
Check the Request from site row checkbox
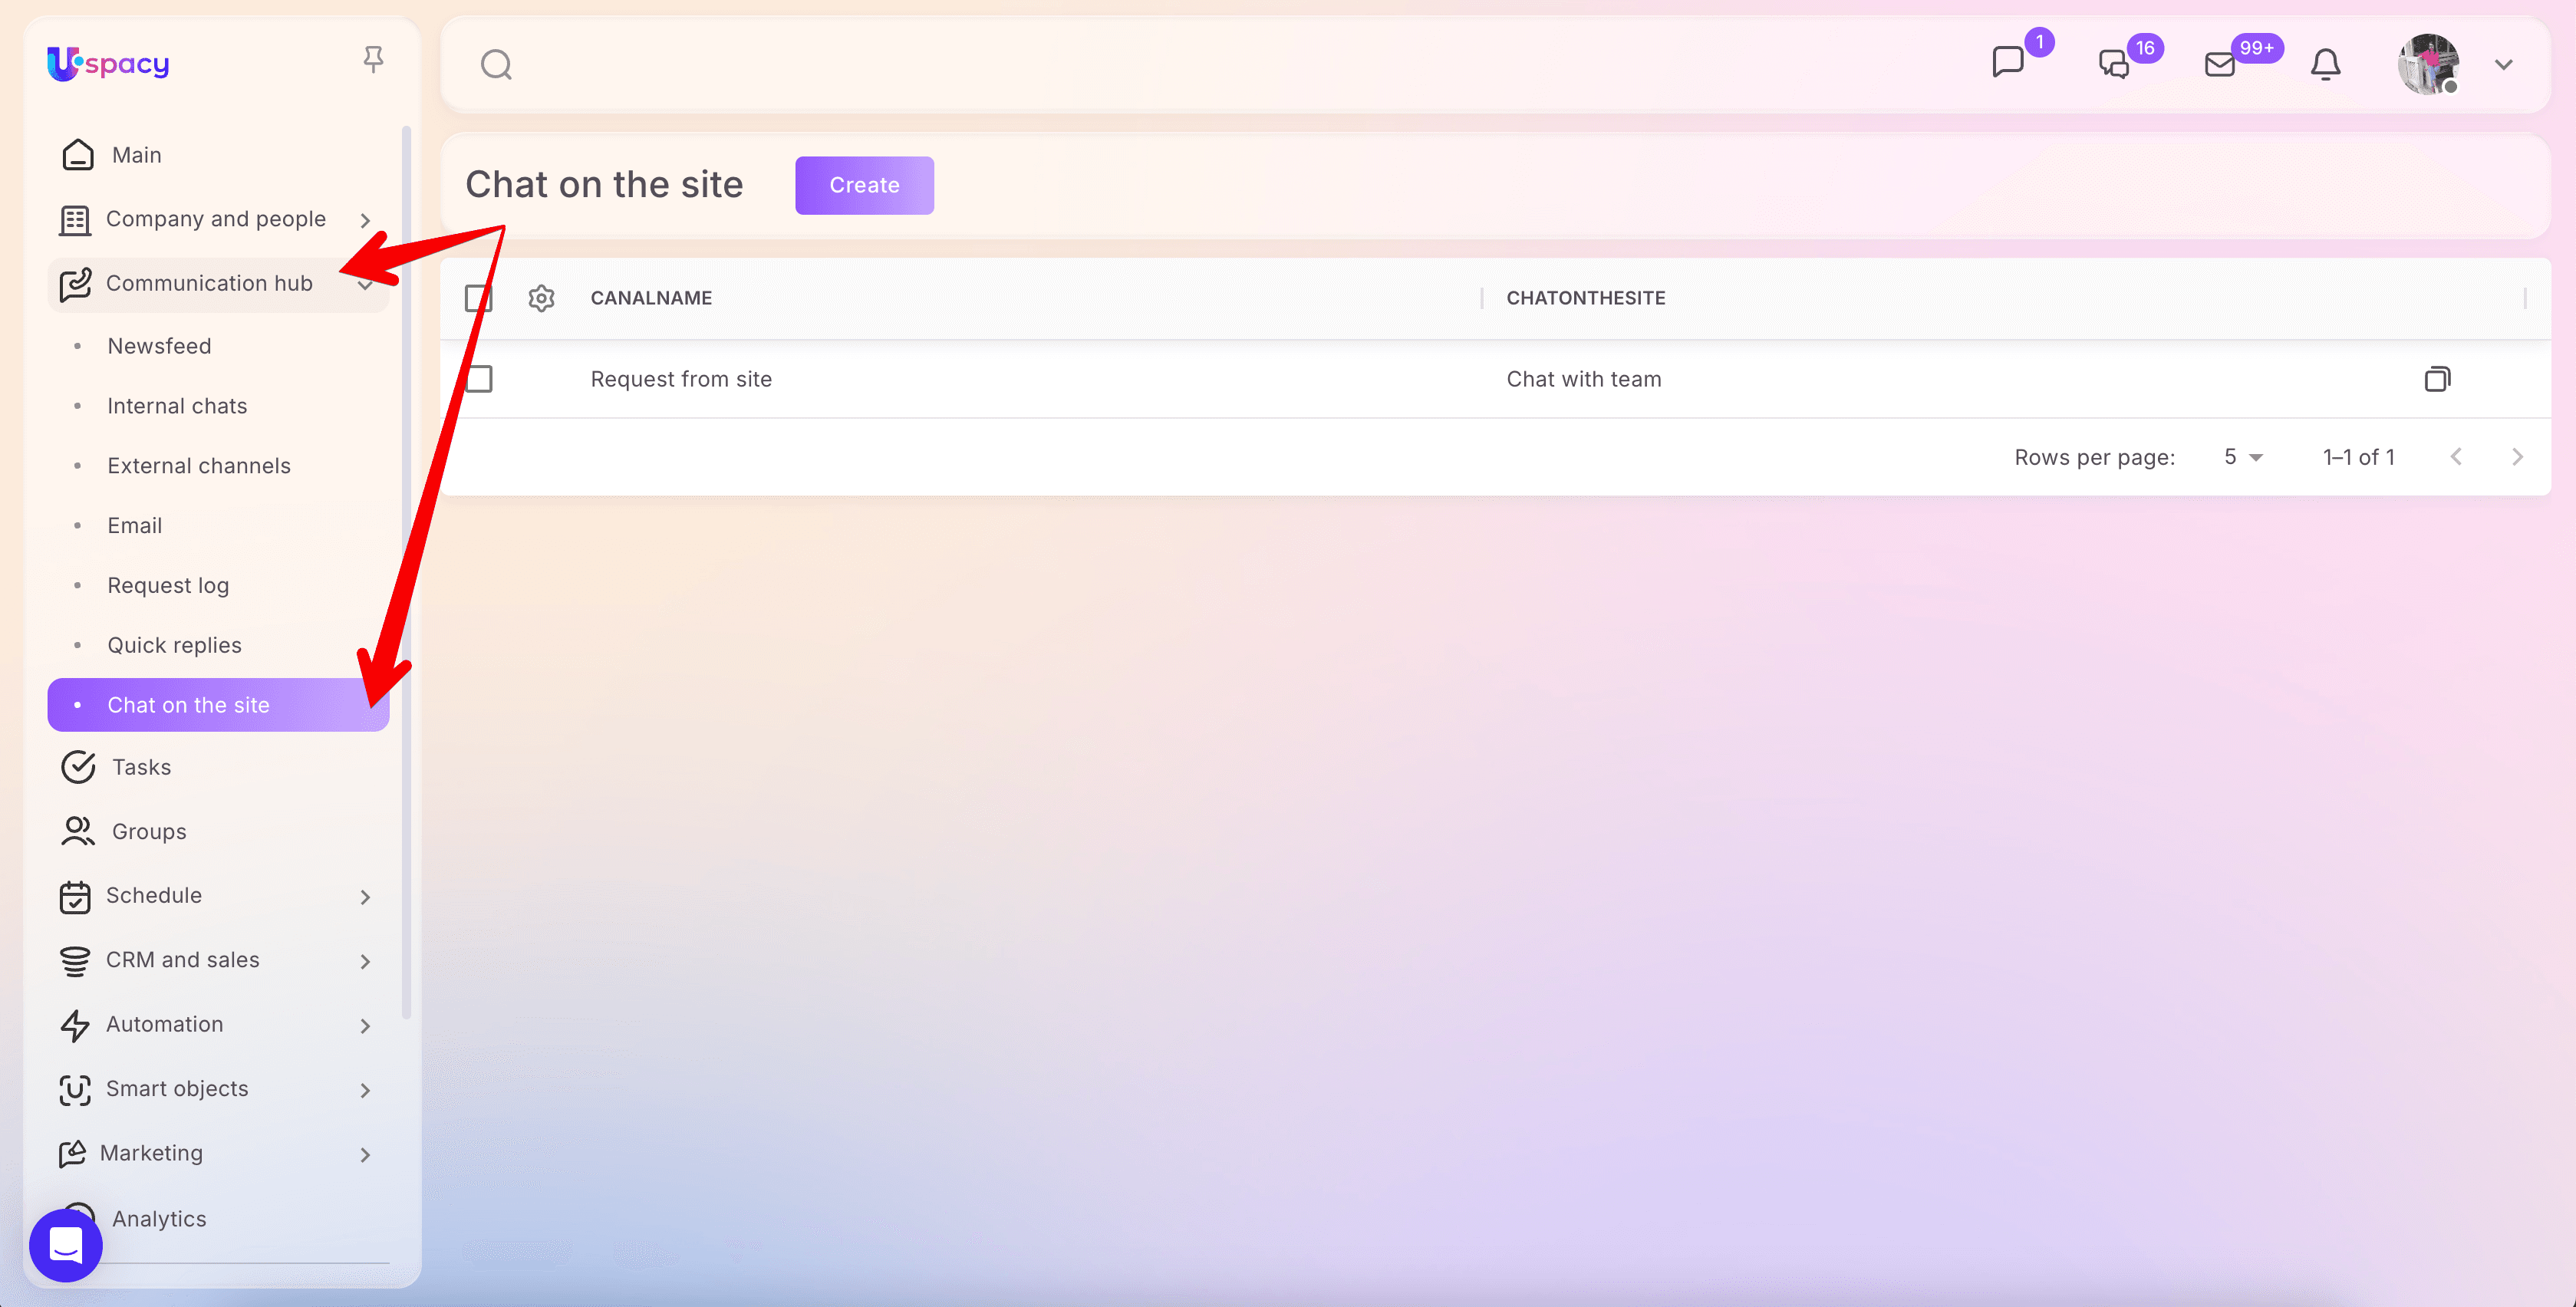coord(479,379)
